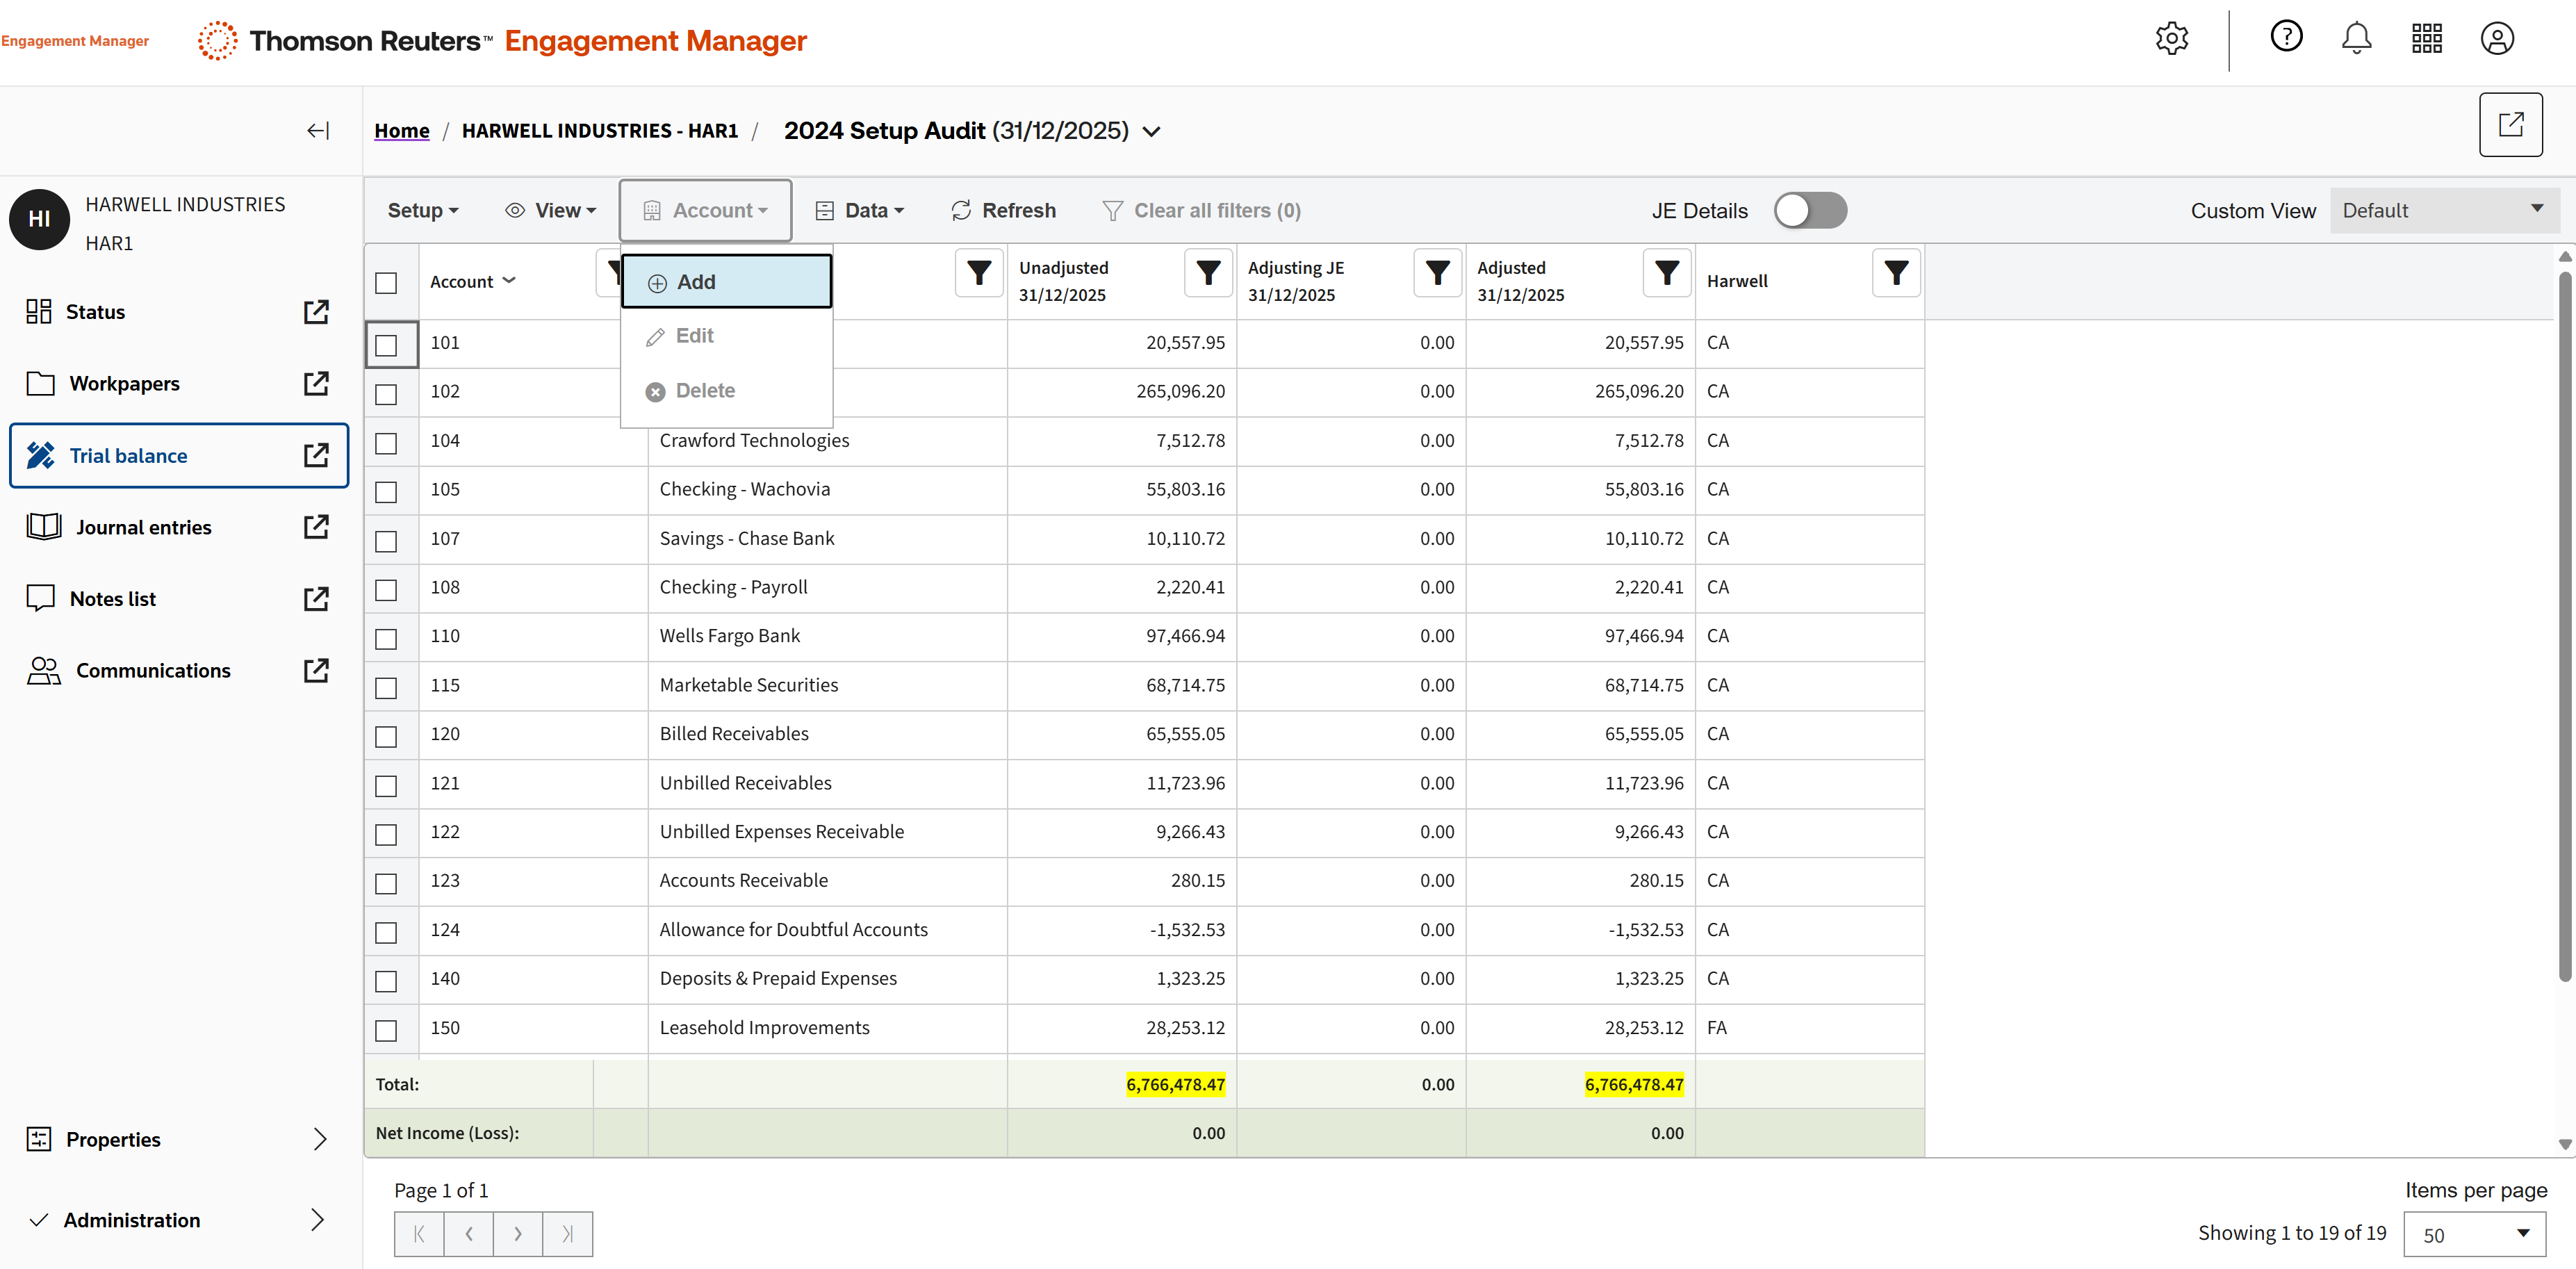Screen dimensions: 2576x1269
Task: Filter the Unadjusted column
Action: [x=1208, y=273]
